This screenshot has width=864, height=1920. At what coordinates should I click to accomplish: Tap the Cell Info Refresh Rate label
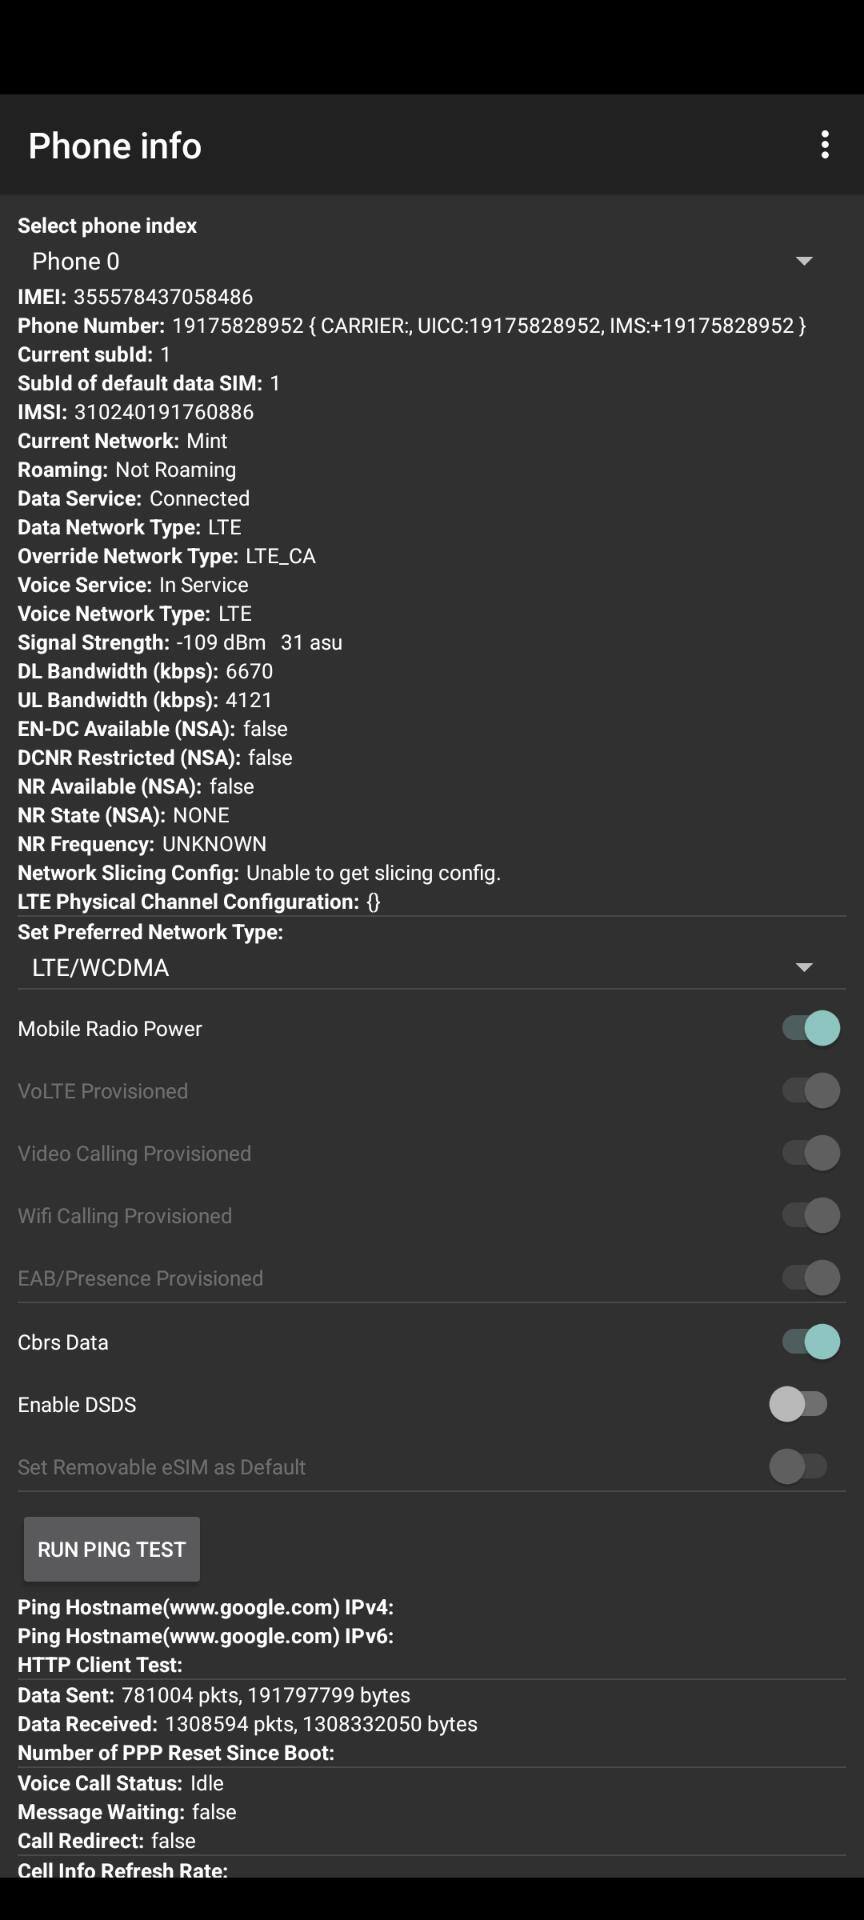click(x=122, y=1869)
